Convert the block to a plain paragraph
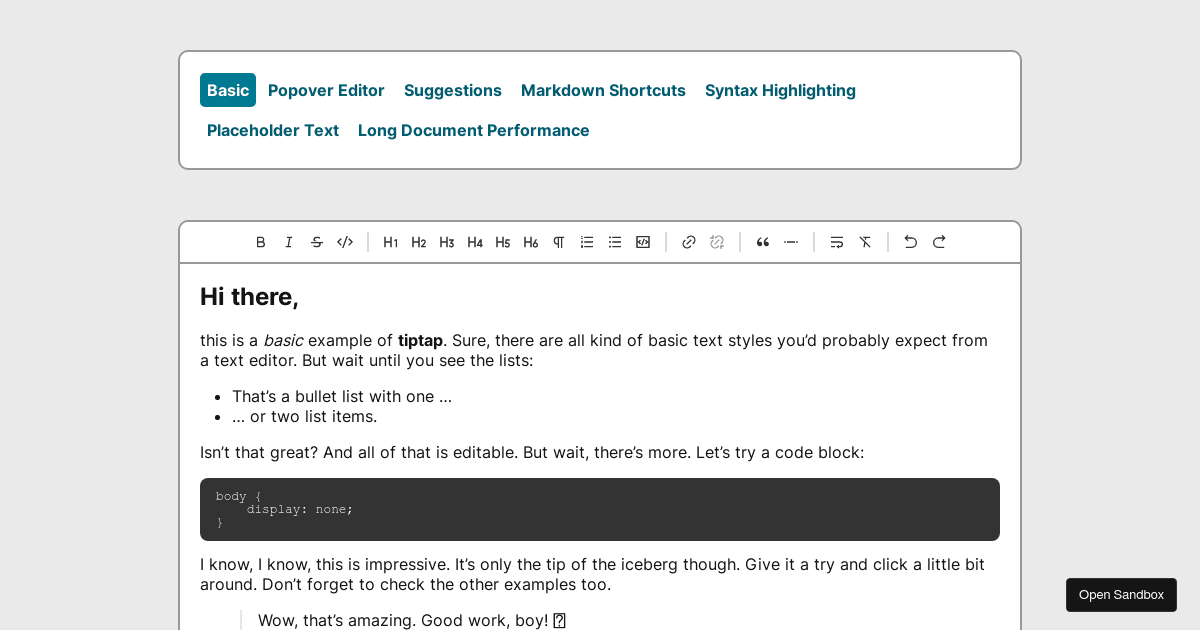This screenshot has height=630, width=1200. pyautogui.click(x=559, y=242)
